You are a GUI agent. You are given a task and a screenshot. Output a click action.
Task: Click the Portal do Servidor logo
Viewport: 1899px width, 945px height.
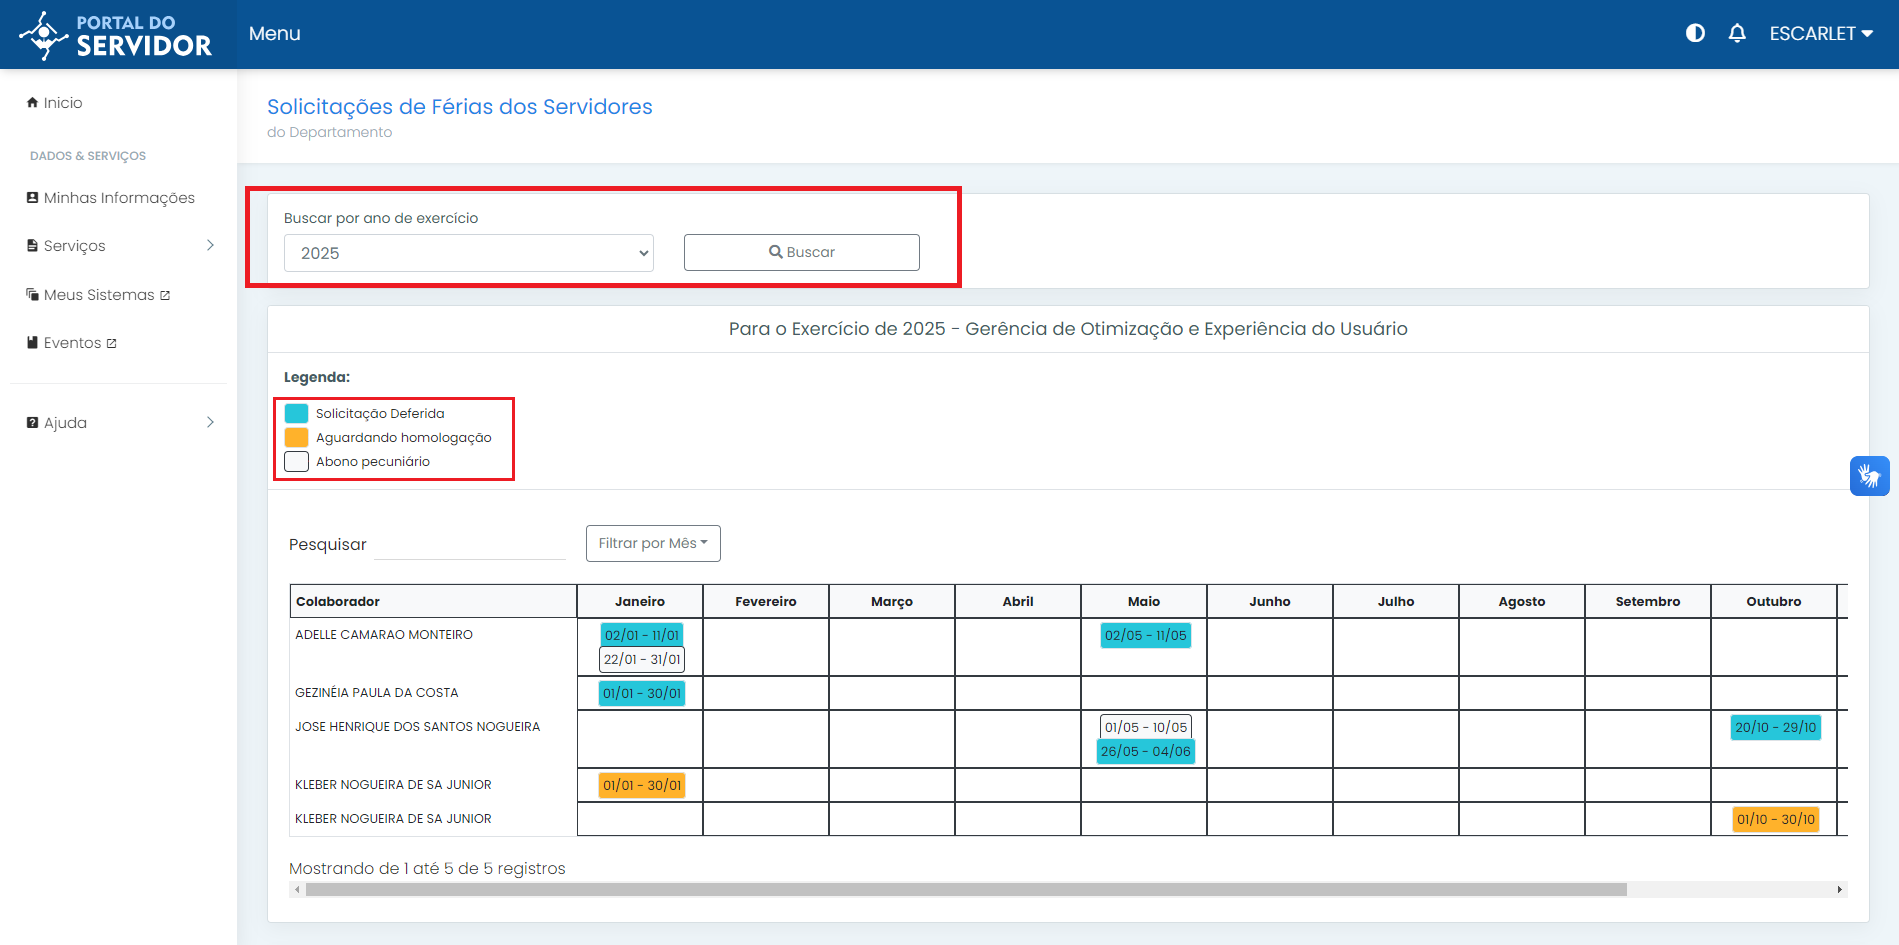point(115,35)
